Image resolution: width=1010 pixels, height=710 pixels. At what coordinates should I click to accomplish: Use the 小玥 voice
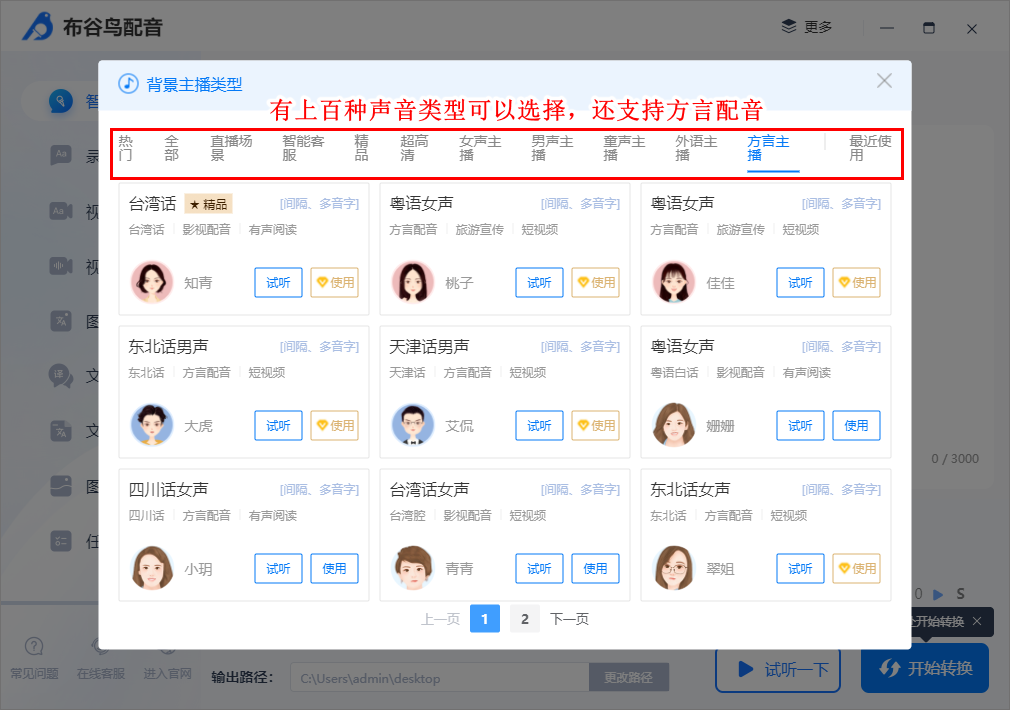coord(334,569)
